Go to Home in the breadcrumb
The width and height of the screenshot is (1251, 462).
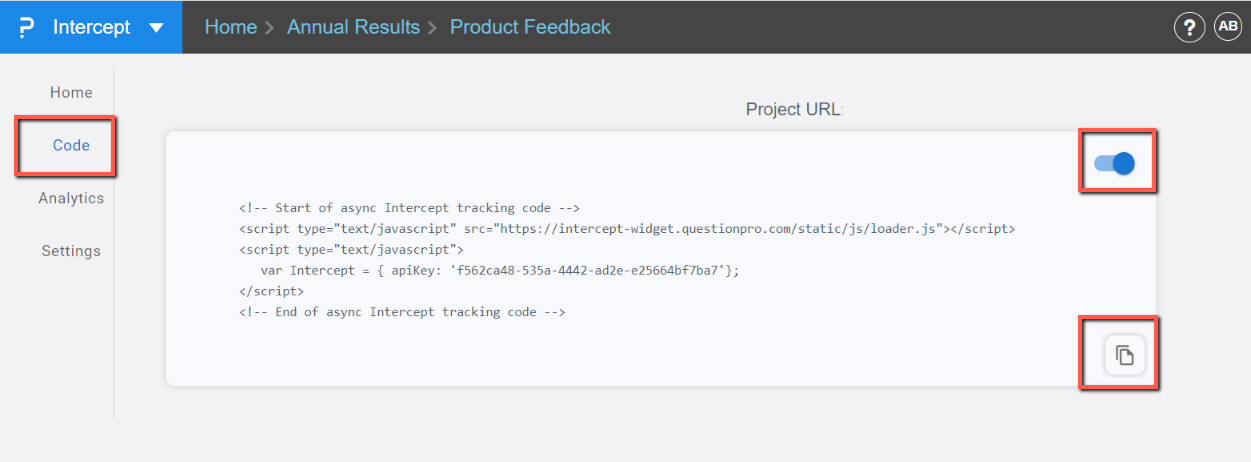point(230,27)
